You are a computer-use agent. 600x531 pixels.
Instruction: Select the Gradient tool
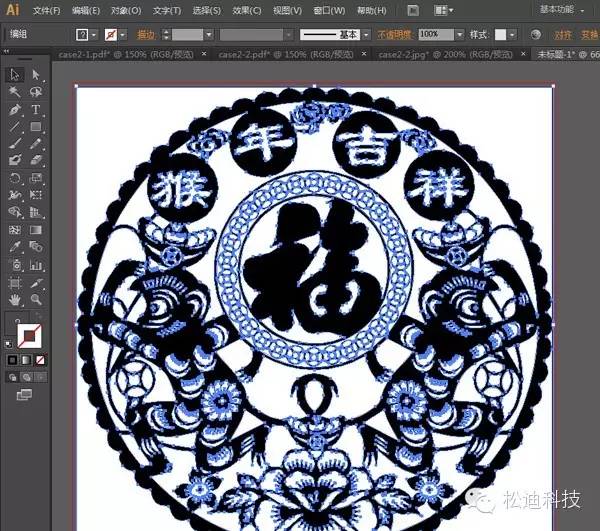[36, 230]
